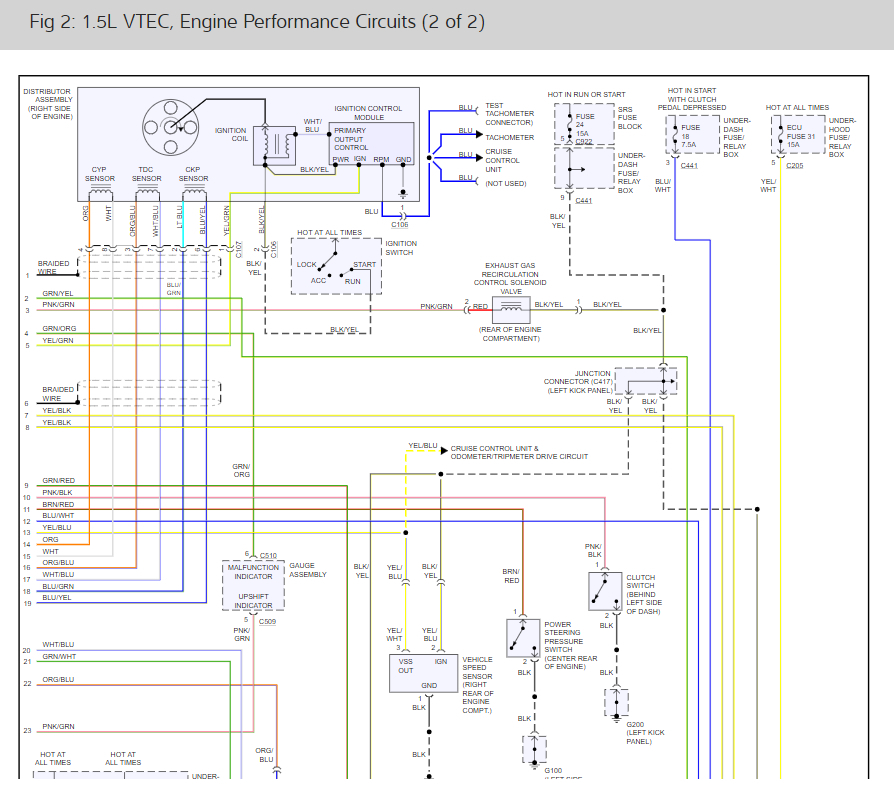
Task: Click the Upshift Indicator label
Action: [254, 601]
